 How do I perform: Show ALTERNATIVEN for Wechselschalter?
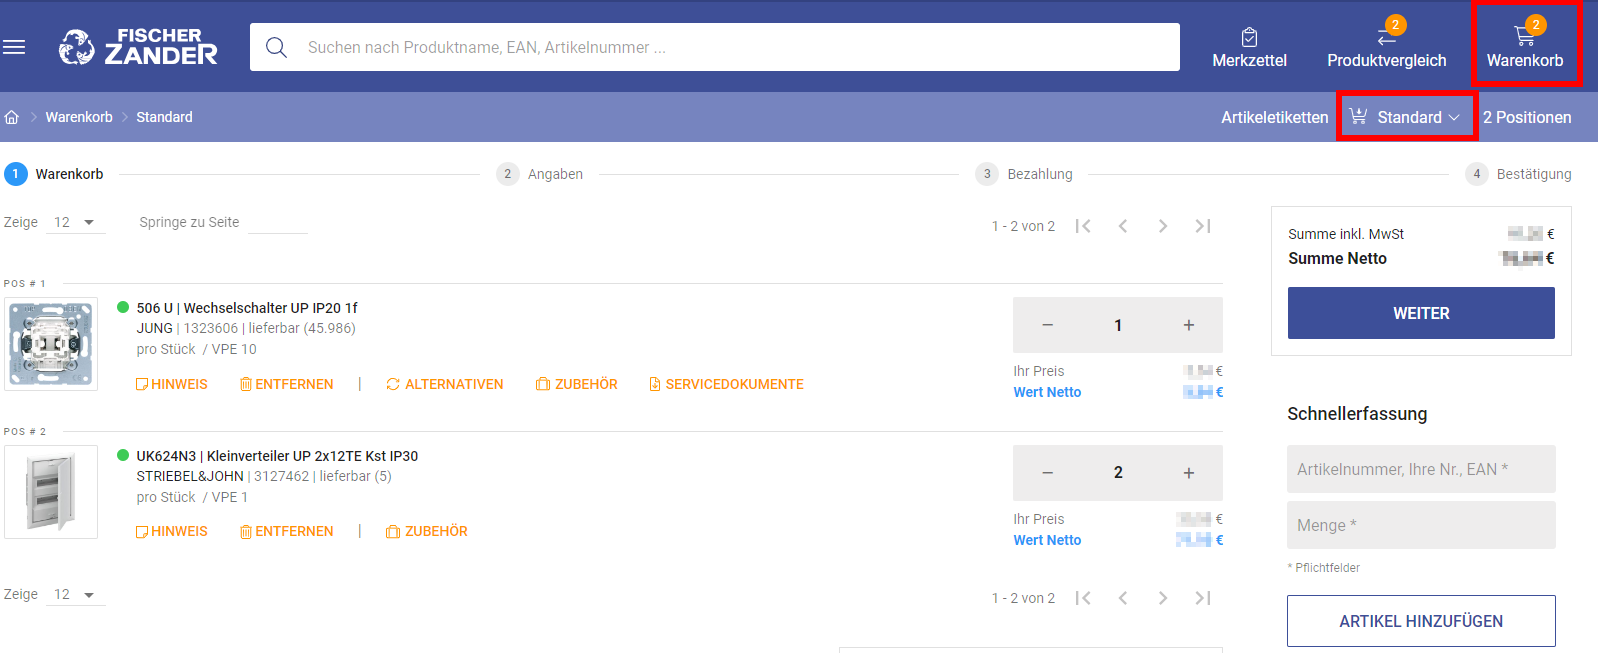click(445, 384)
